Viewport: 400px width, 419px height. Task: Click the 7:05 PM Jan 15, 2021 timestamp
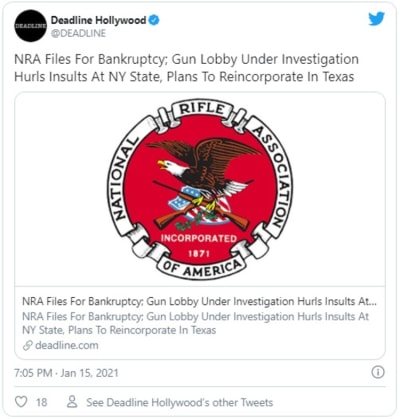coord(66,373)
